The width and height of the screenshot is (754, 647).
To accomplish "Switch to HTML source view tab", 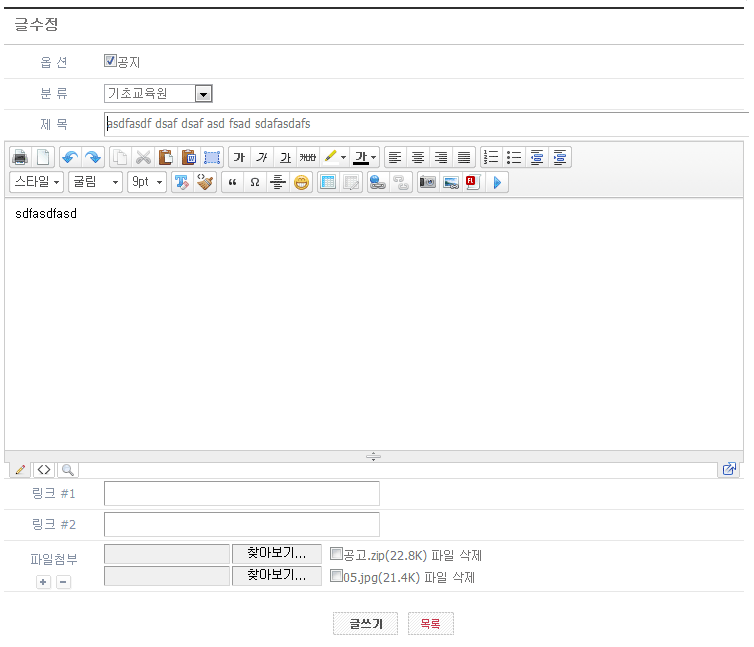I will click(44, 469).
